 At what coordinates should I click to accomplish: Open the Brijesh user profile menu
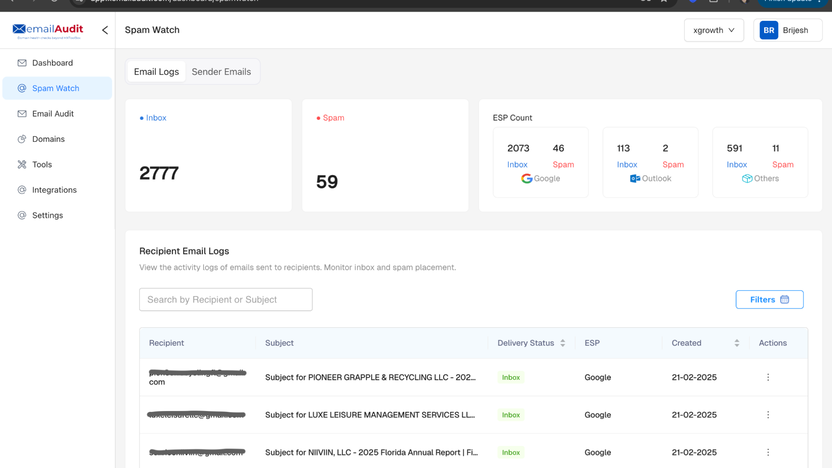[x=787, y=31]
